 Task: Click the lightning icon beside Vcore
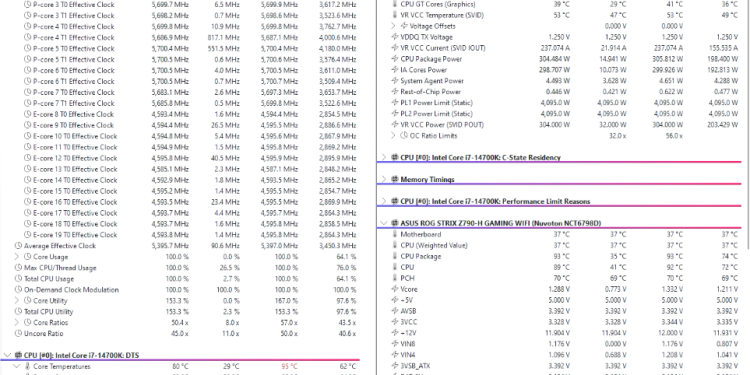[395, 289]
